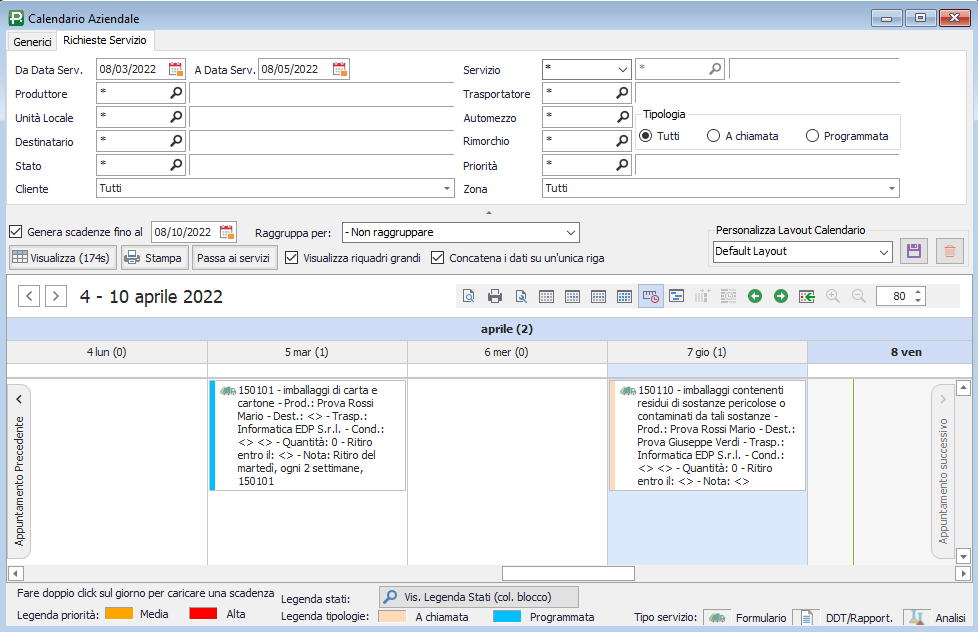The image size is (978, 632).
Task: Expand the Cliente dropdown
Action: [446, 188]
